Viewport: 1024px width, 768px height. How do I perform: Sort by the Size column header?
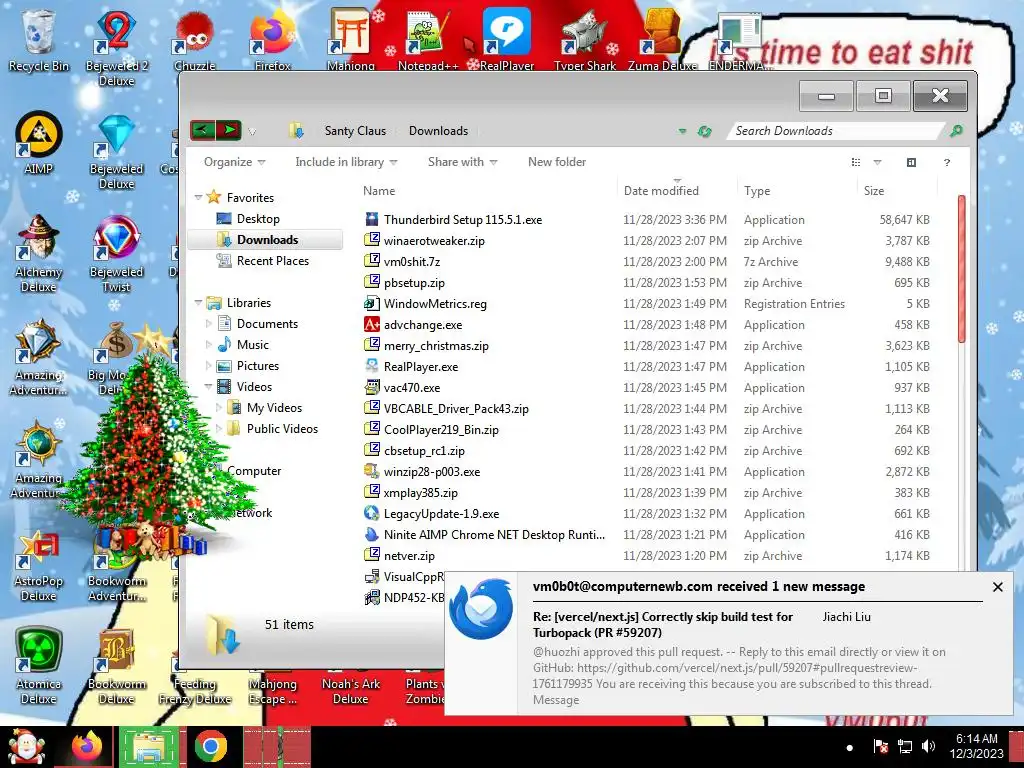click(x=874, y=191)
